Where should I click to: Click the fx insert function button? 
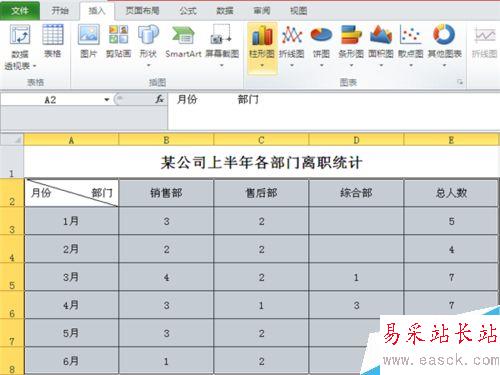(x=160, y=99)
